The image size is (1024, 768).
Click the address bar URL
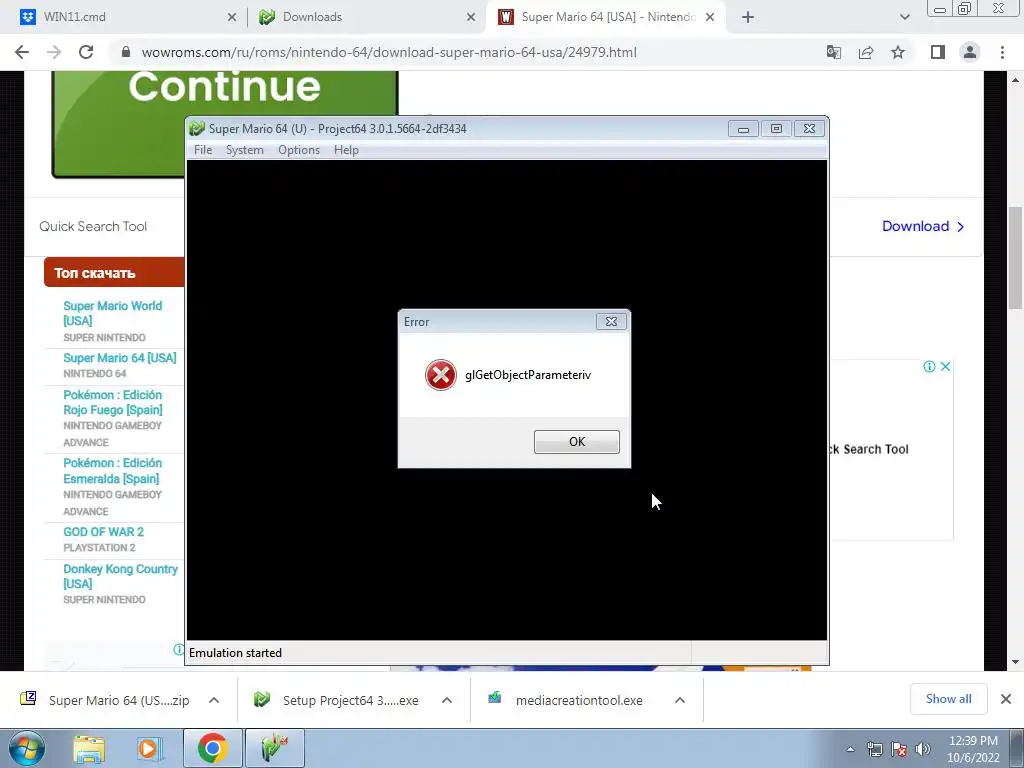(x=389, y=52)
